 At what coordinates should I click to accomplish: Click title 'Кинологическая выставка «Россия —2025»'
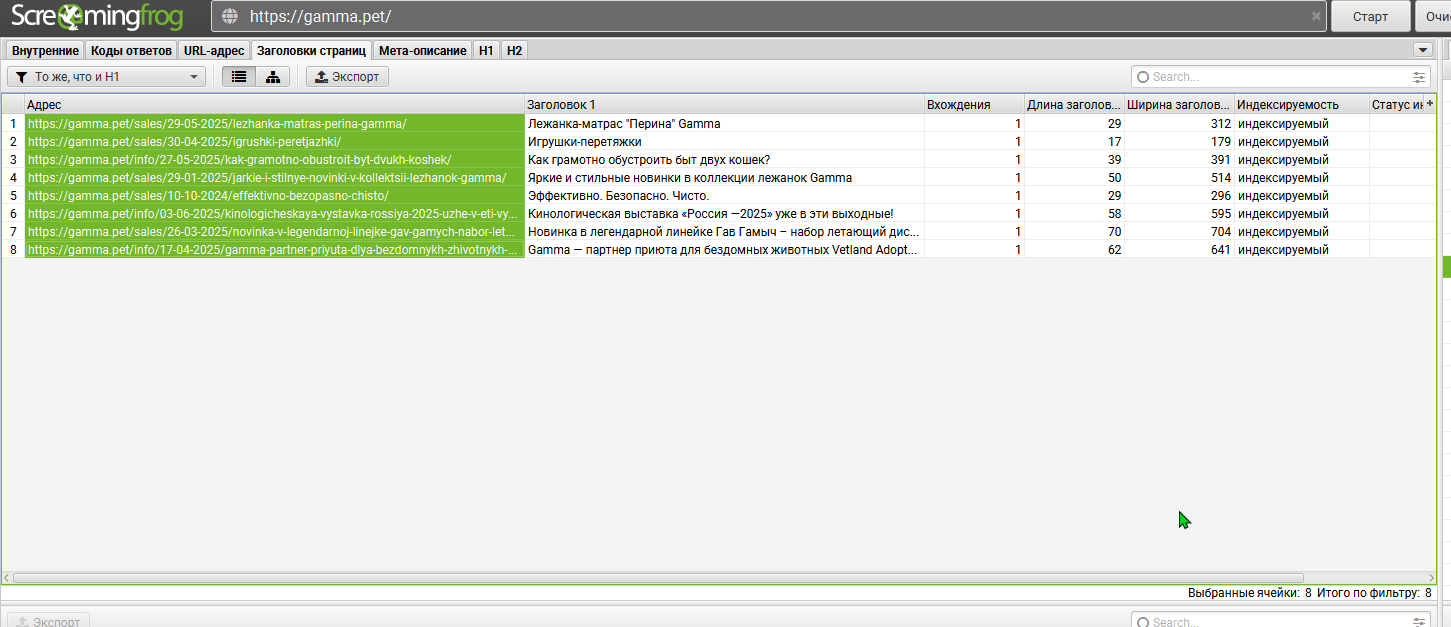pyautogui.click(x=710, y=213)
